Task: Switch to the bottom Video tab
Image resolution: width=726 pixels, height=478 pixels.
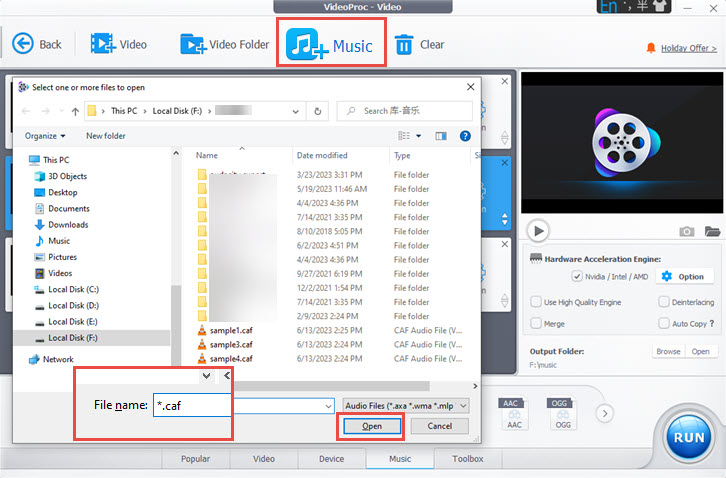Action: pos(264,459)
